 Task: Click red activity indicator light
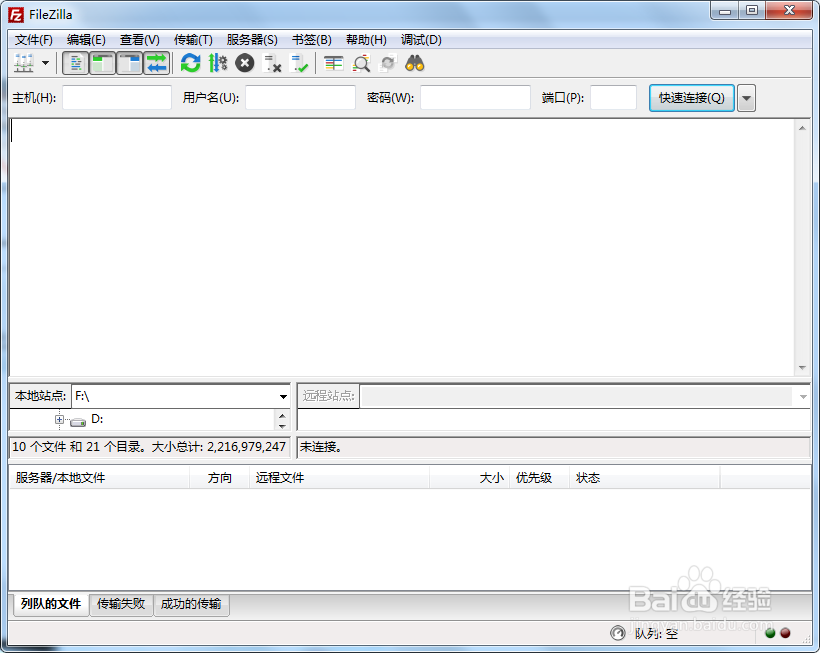785,633
